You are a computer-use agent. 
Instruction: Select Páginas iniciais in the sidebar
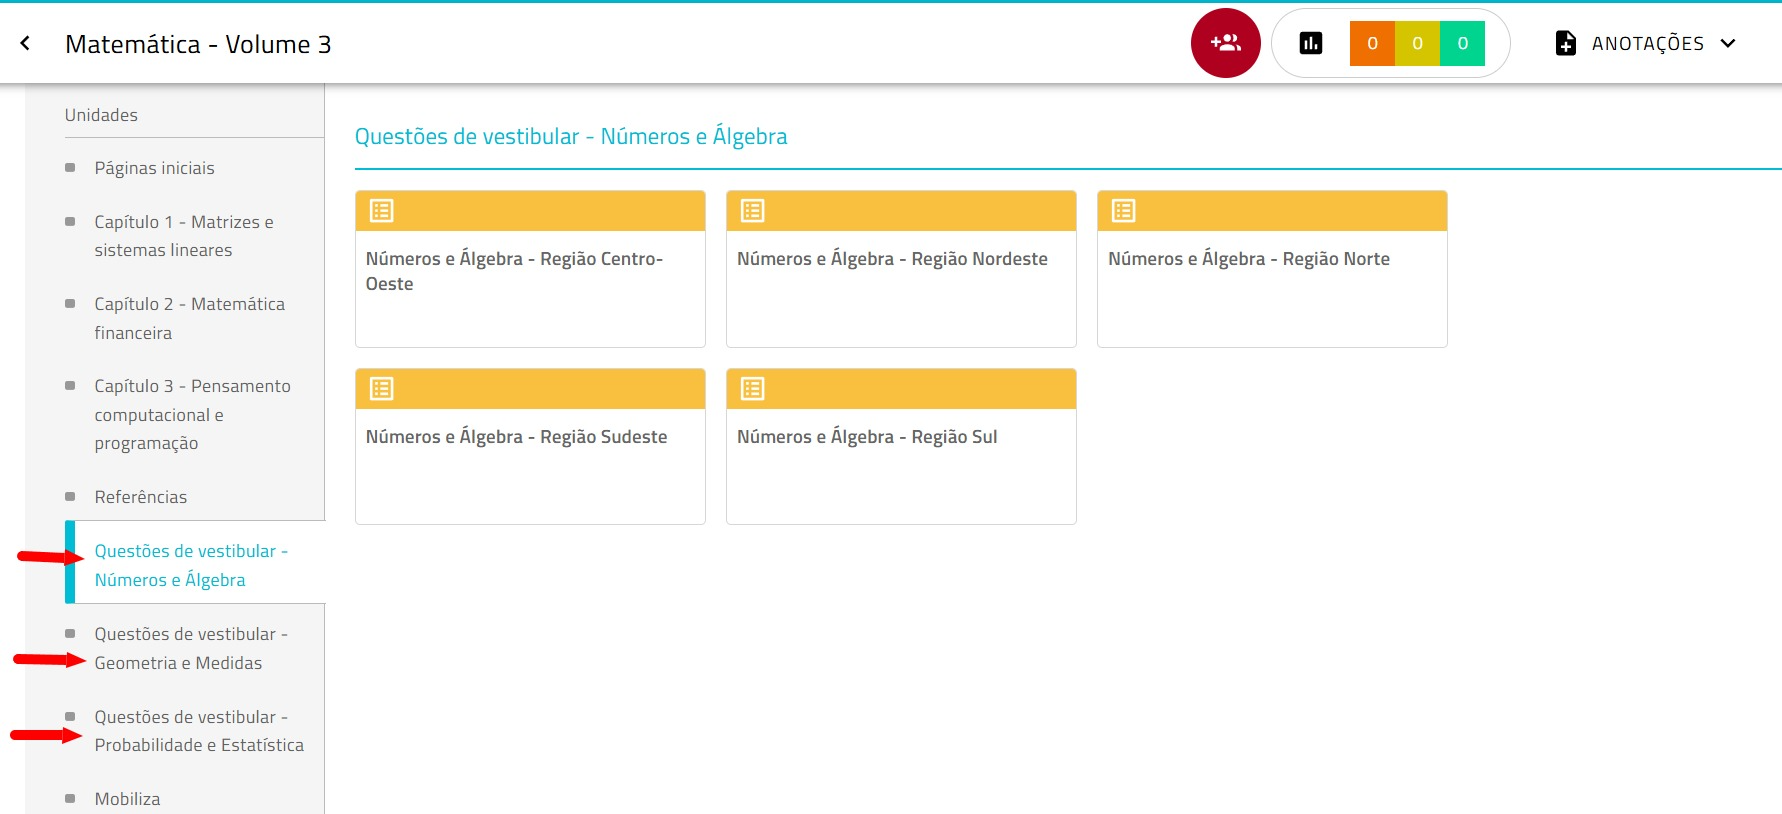[x=154, y=168]
